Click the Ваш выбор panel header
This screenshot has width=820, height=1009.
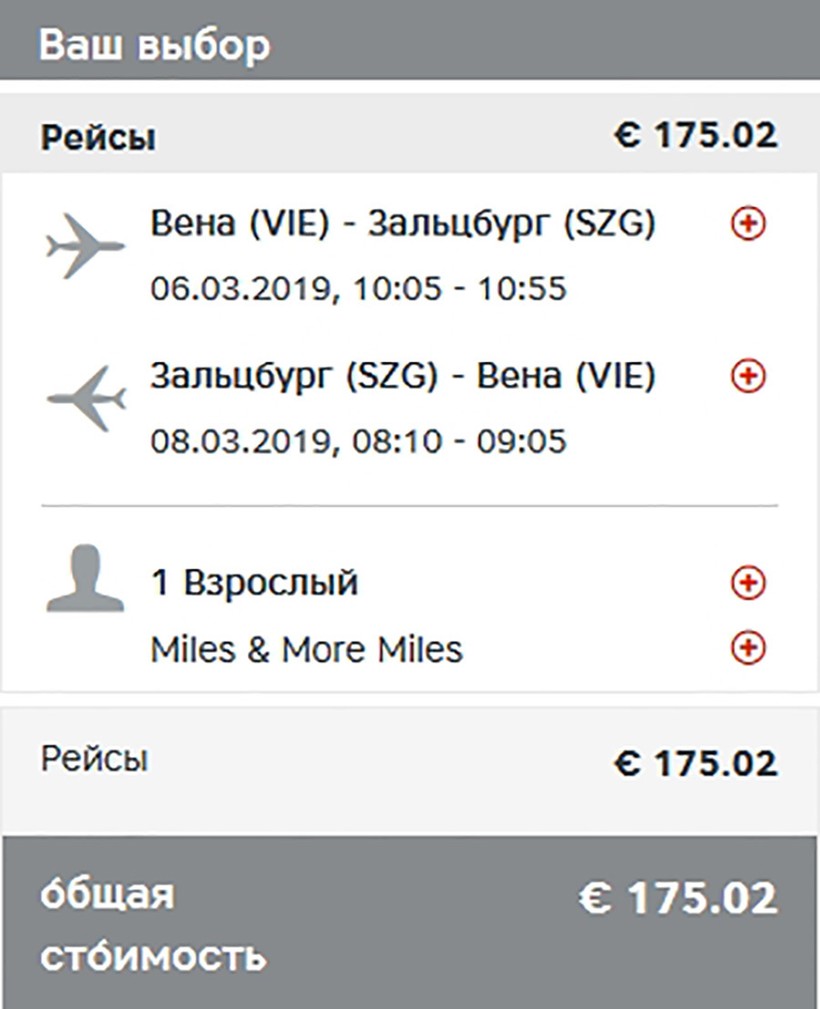(x=154, y=45)
